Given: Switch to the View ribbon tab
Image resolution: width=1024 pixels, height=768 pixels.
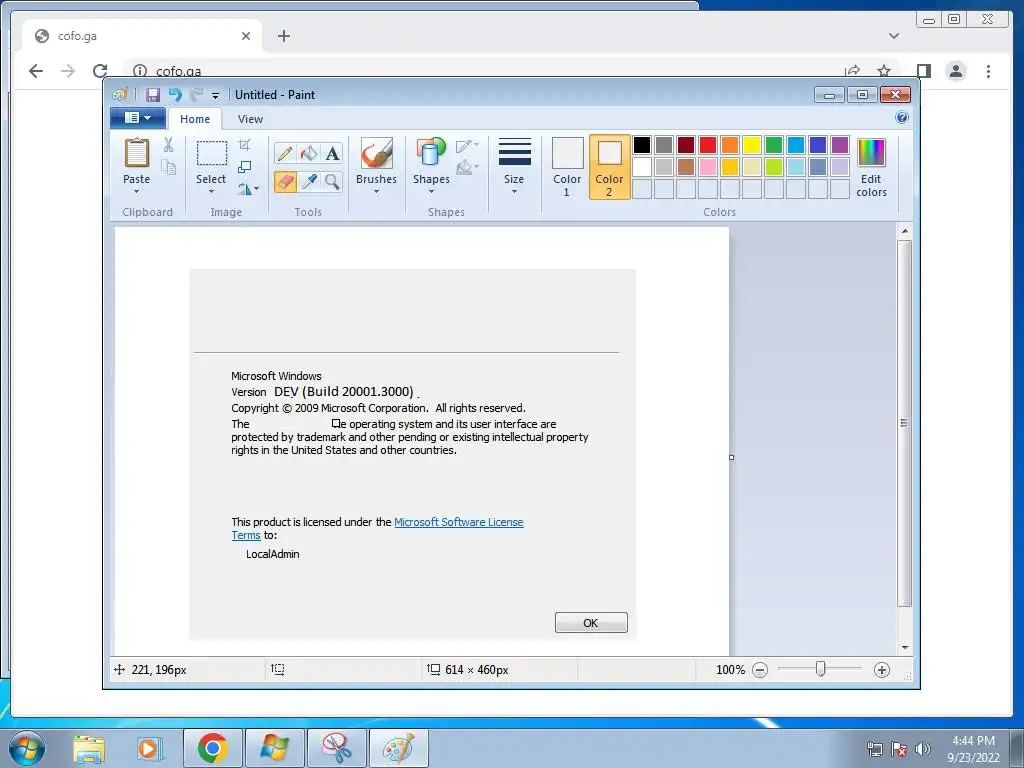Looking at the screenshot, I should (250, 119).
